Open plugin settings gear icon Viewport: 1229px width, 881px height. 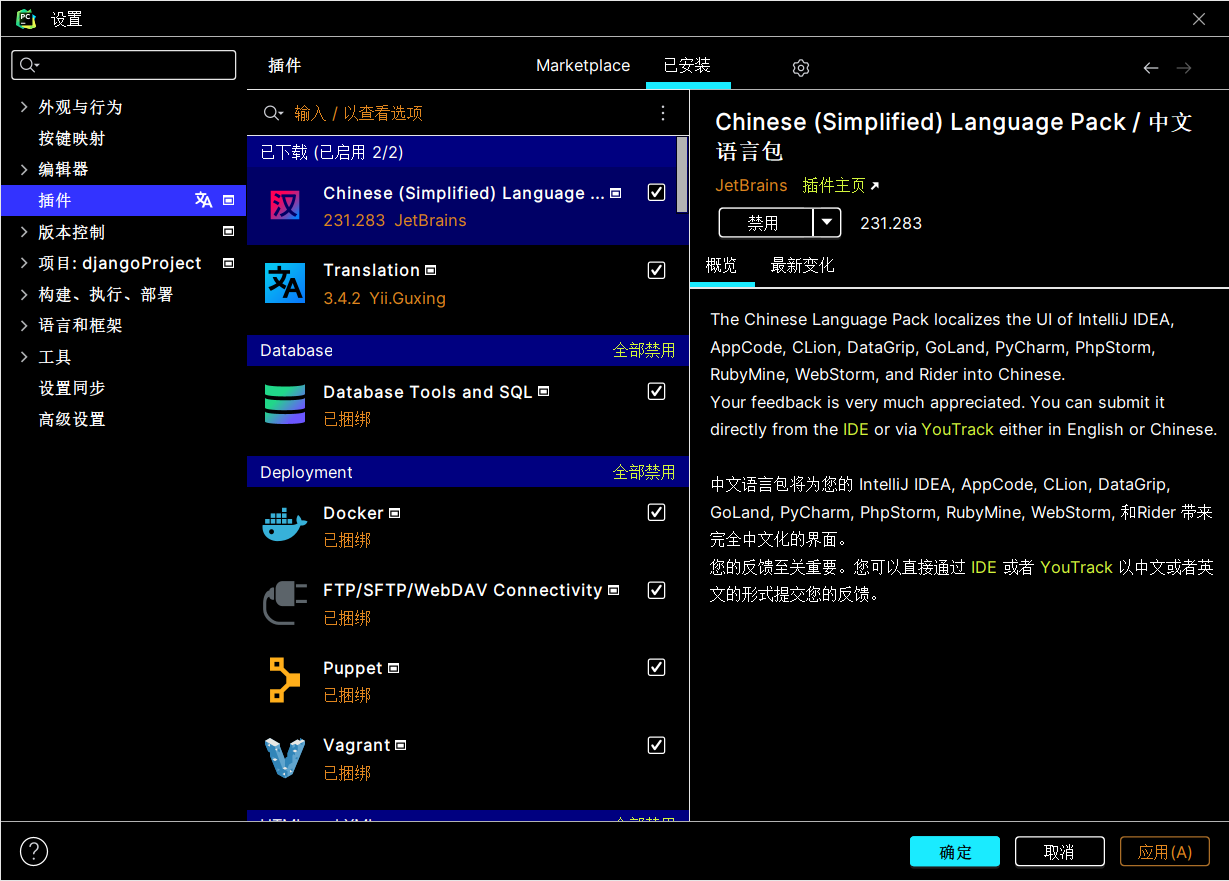click(800, 68)
